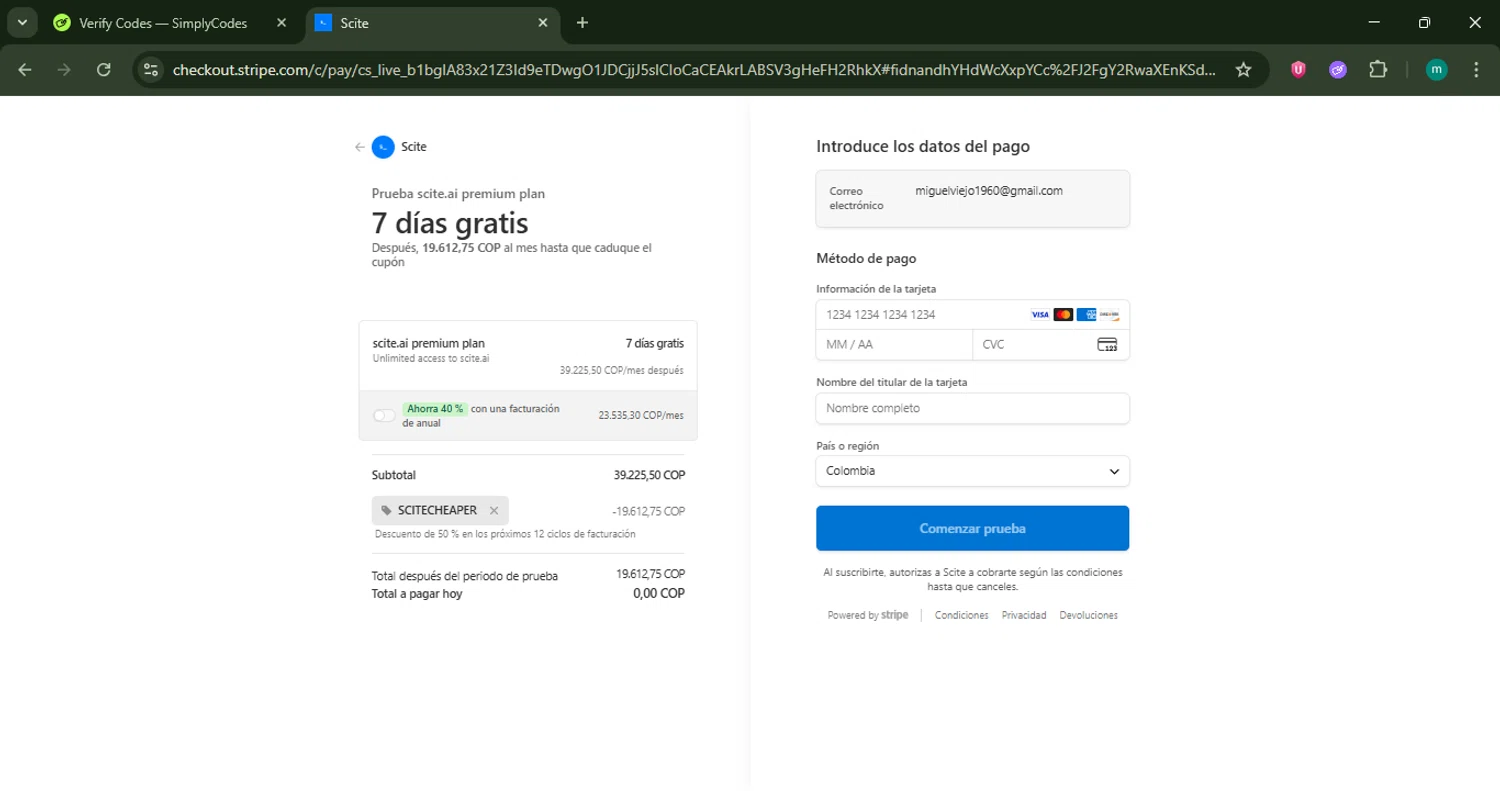Viewport: 1500px width, 791px height.
Task: Open the Condiciones link
Action: (961, 615)
